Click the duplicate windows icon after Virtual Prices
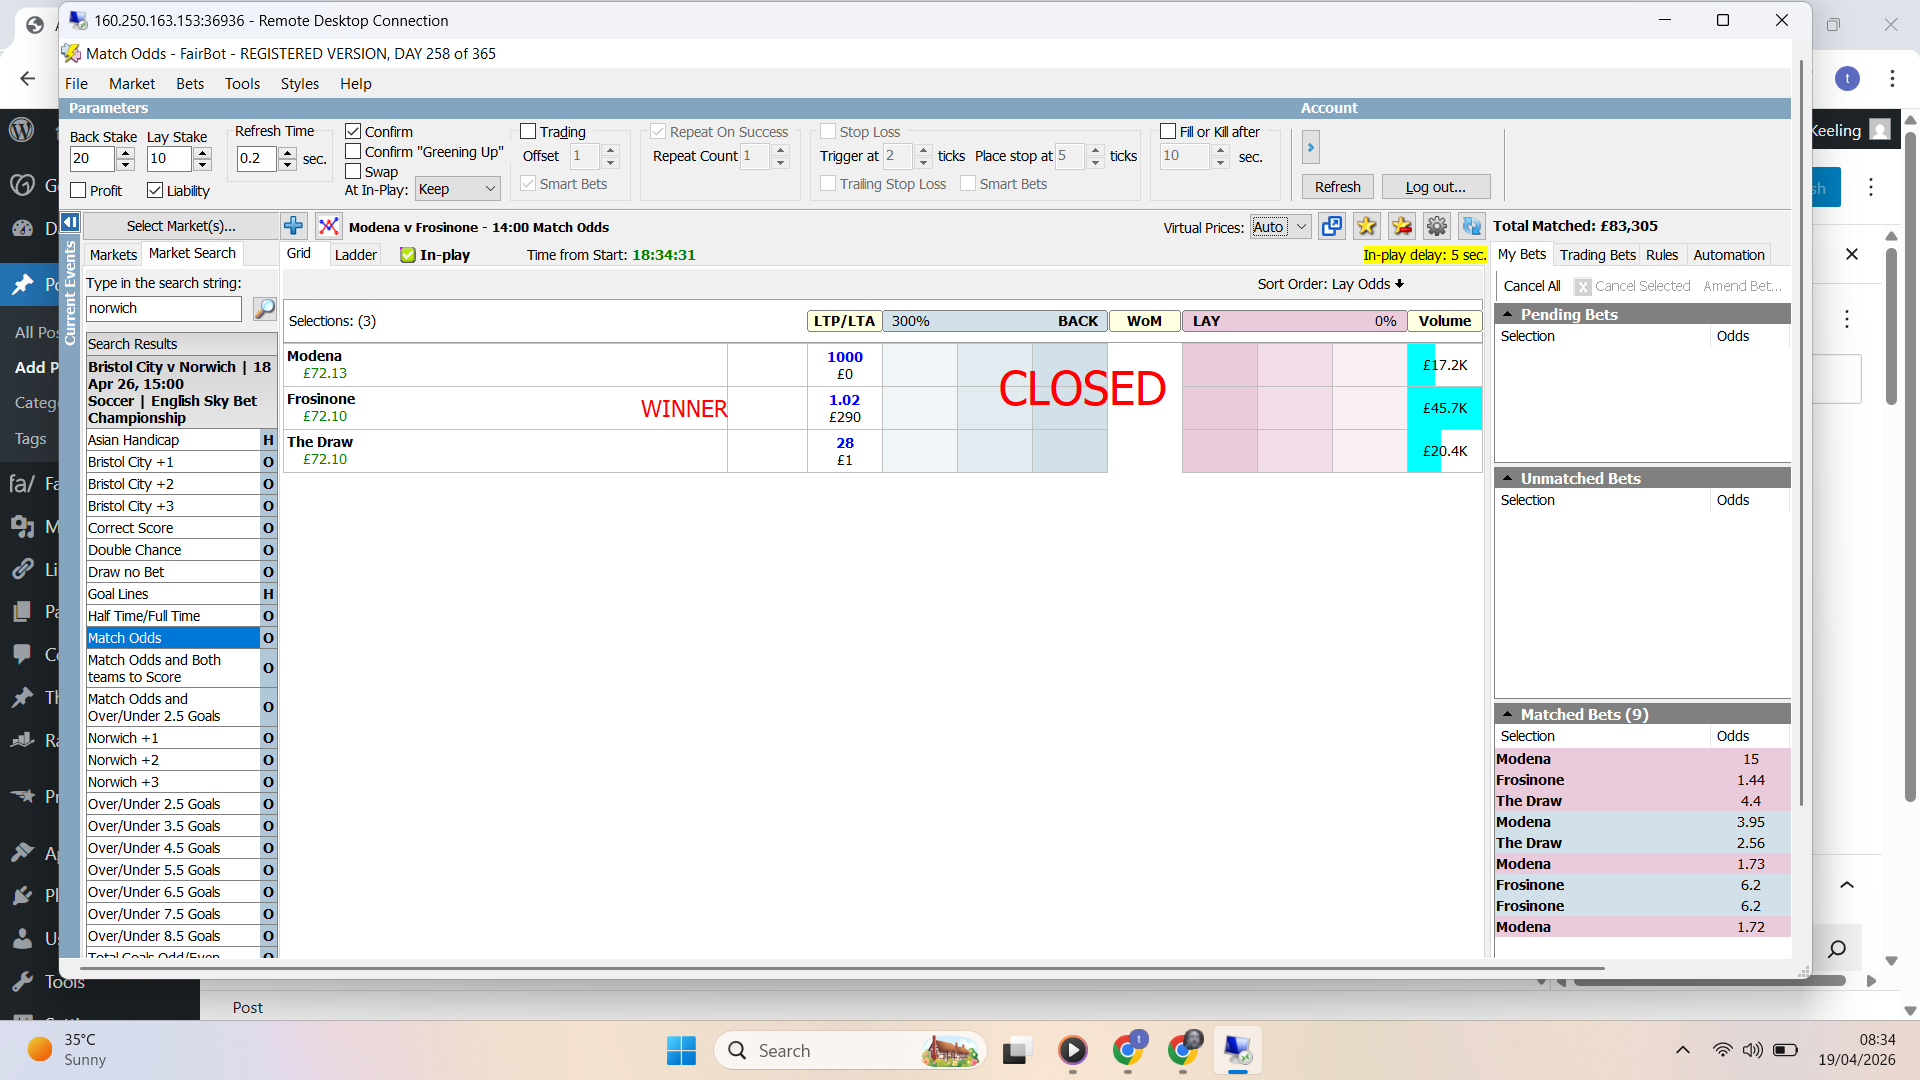The image size is (1920, 1080). pyautogui.click(x=1332, y=226)
